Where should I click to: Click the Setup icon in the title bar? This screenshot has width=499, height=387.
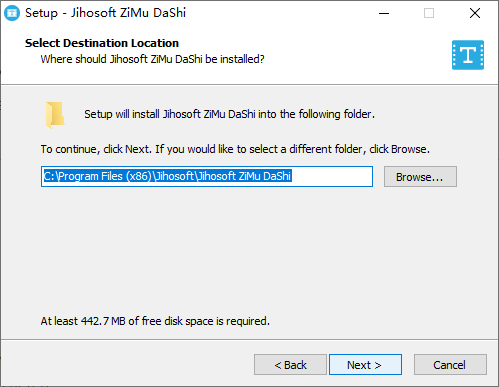[x=12, y=13]
